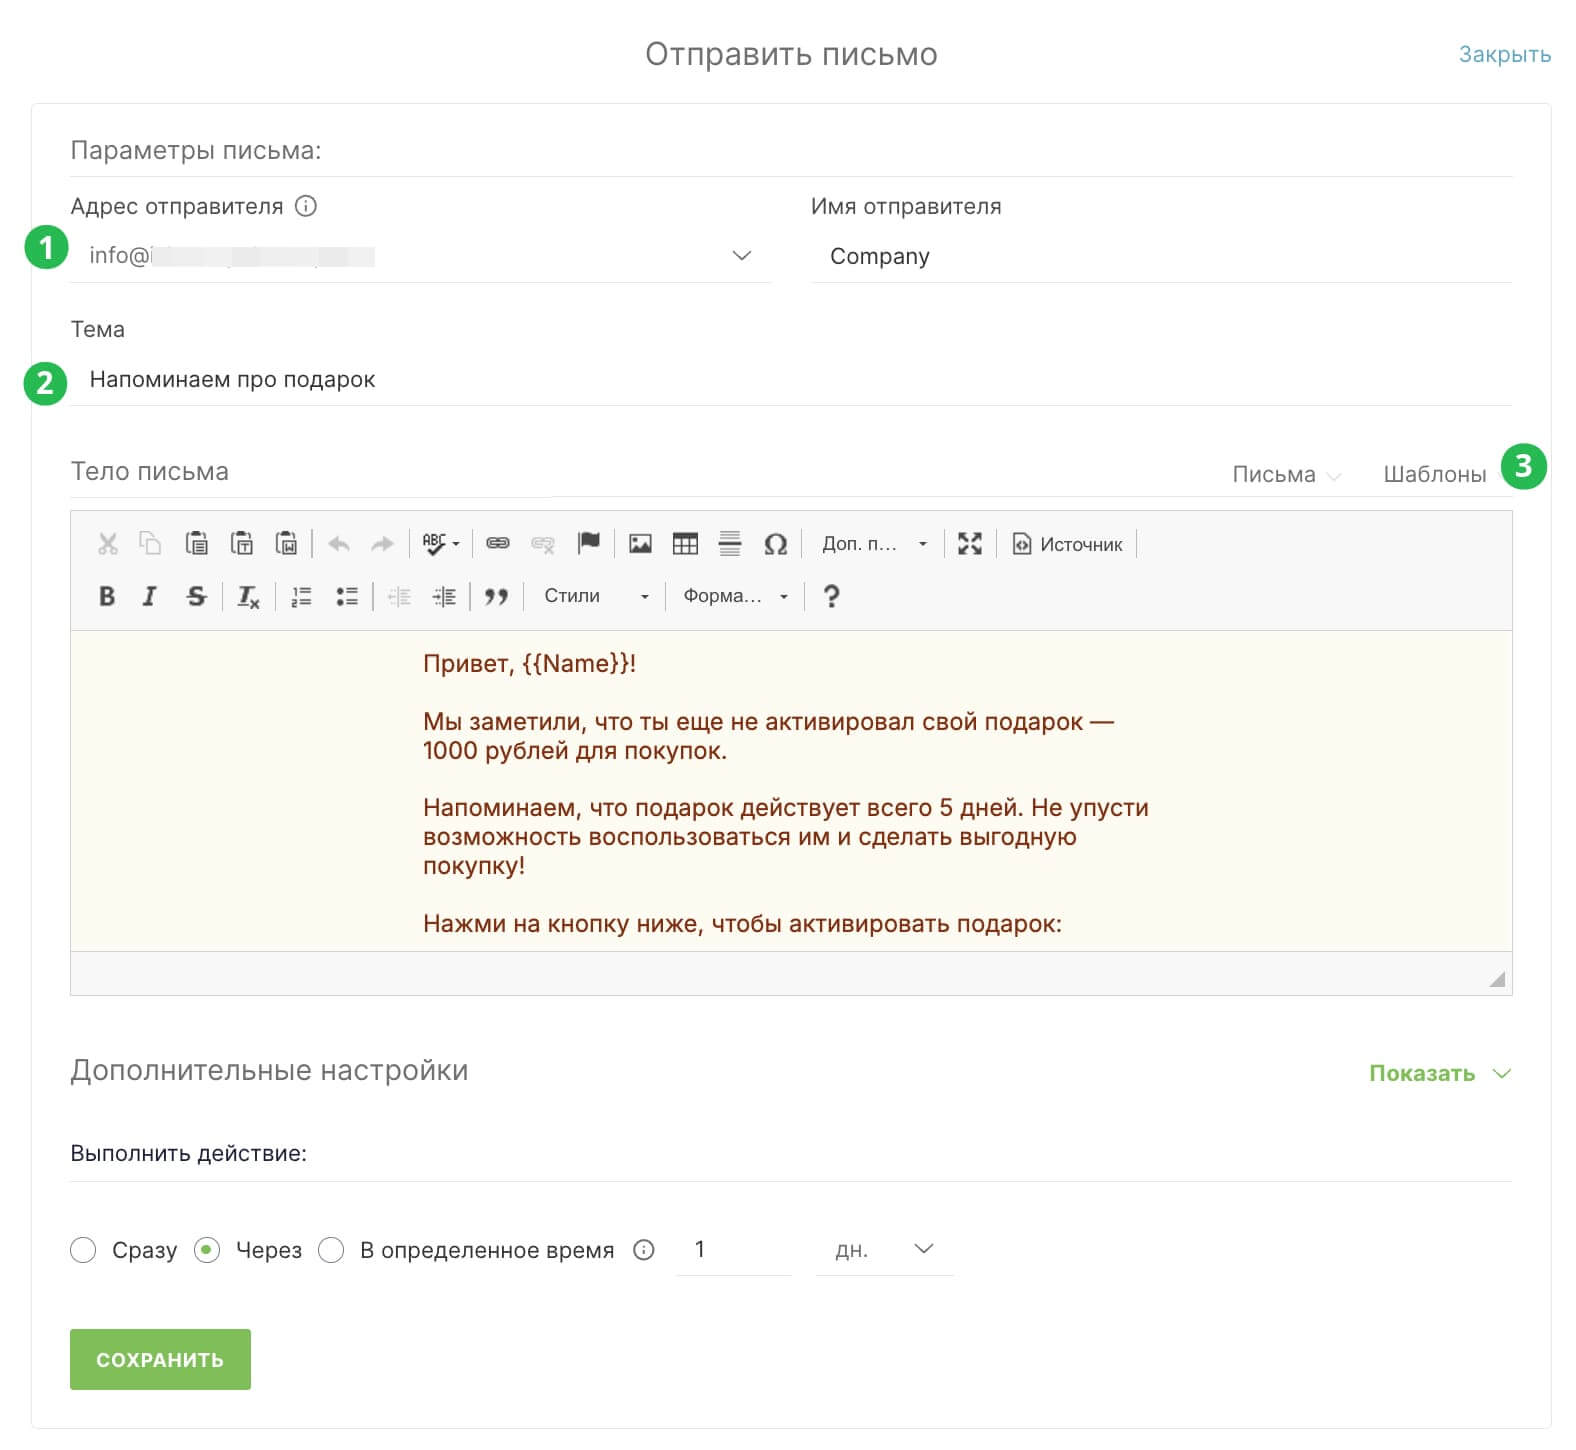Click the question mark help icon
1576x1450 pixels.
831,596
